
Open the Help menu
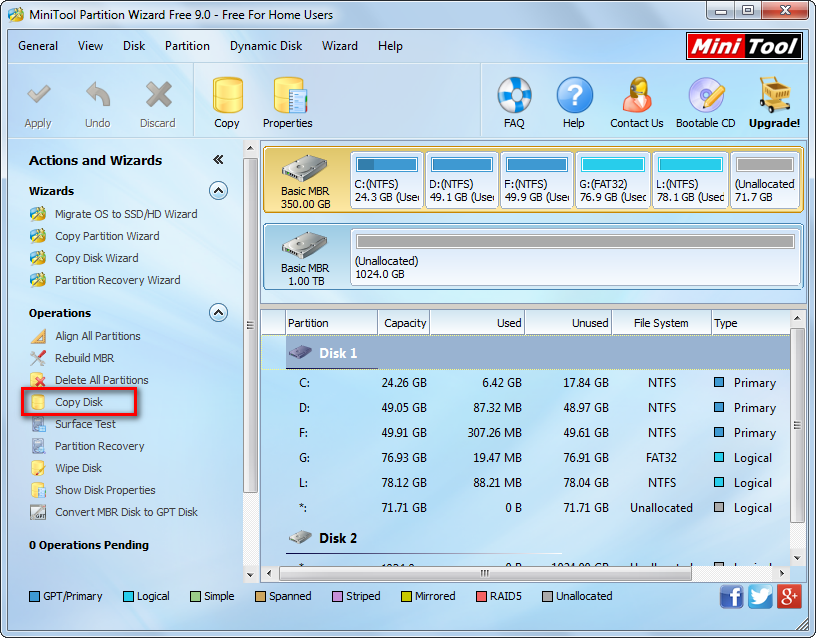[x=390, y=46]
